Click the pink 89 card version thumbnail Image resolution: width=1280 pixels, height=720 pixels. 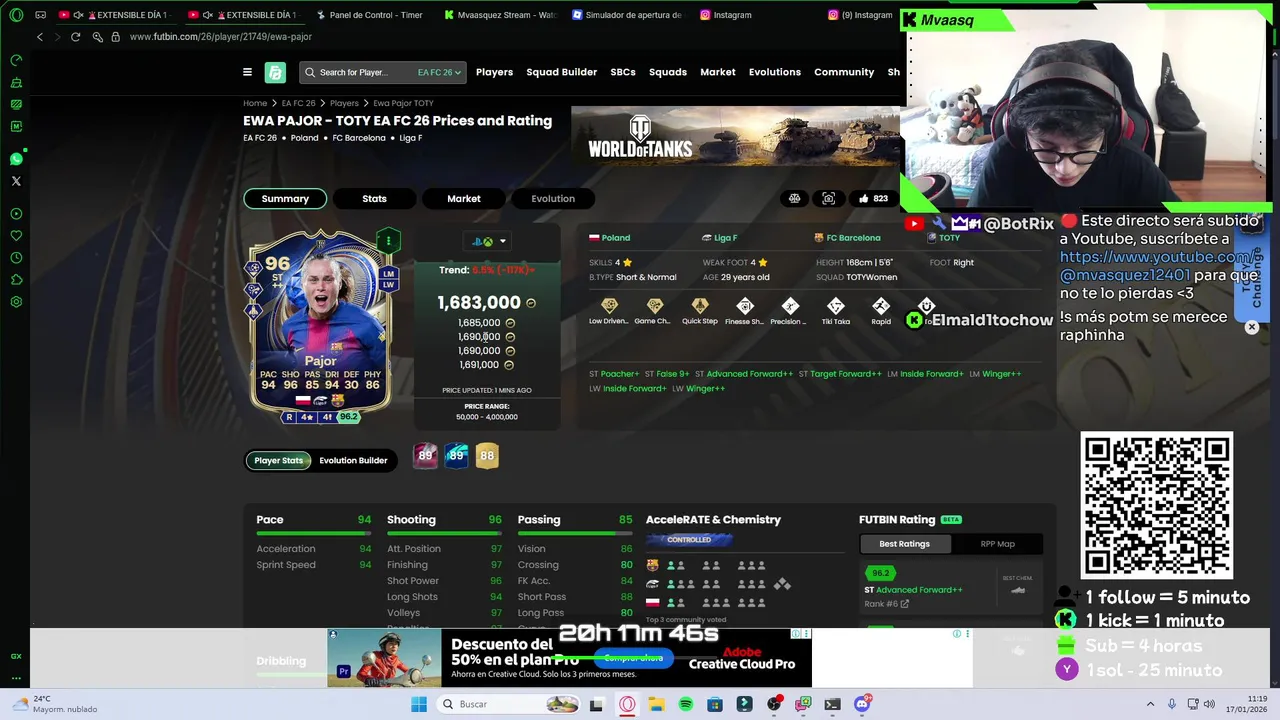click(x=425, y=455)
